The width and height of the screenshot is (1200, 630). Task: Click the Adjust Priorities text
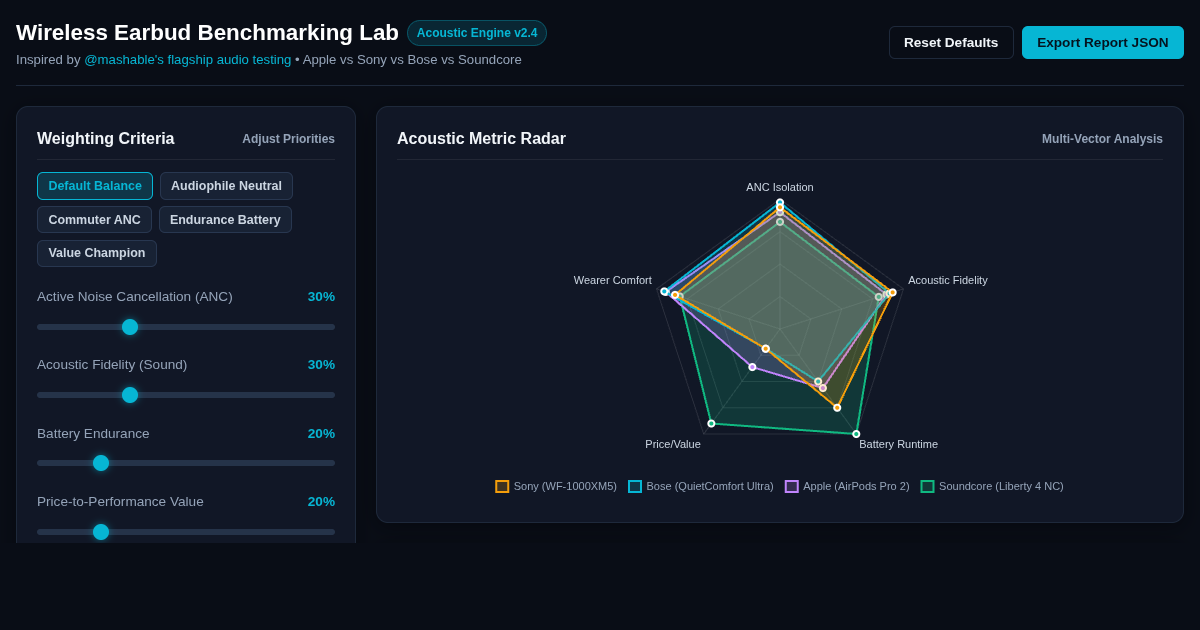288,139
